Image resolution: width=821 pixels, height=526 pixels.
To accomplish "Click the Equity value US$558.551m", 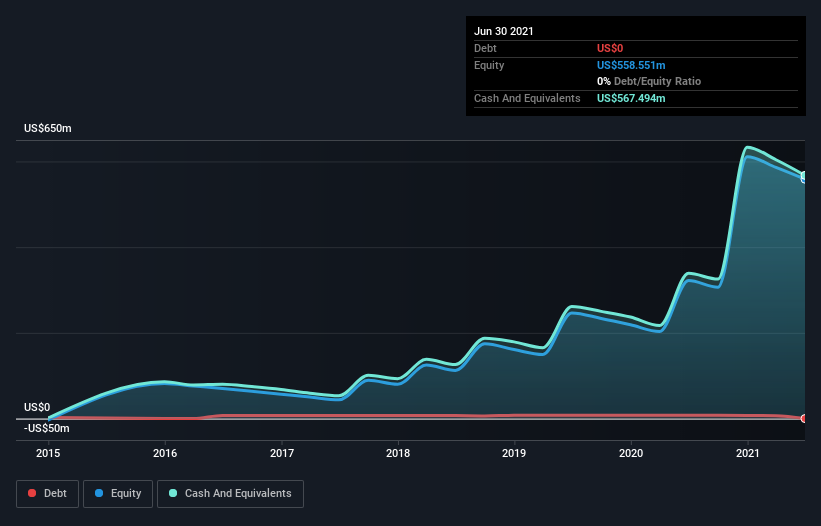I will (x=631, y=65).
